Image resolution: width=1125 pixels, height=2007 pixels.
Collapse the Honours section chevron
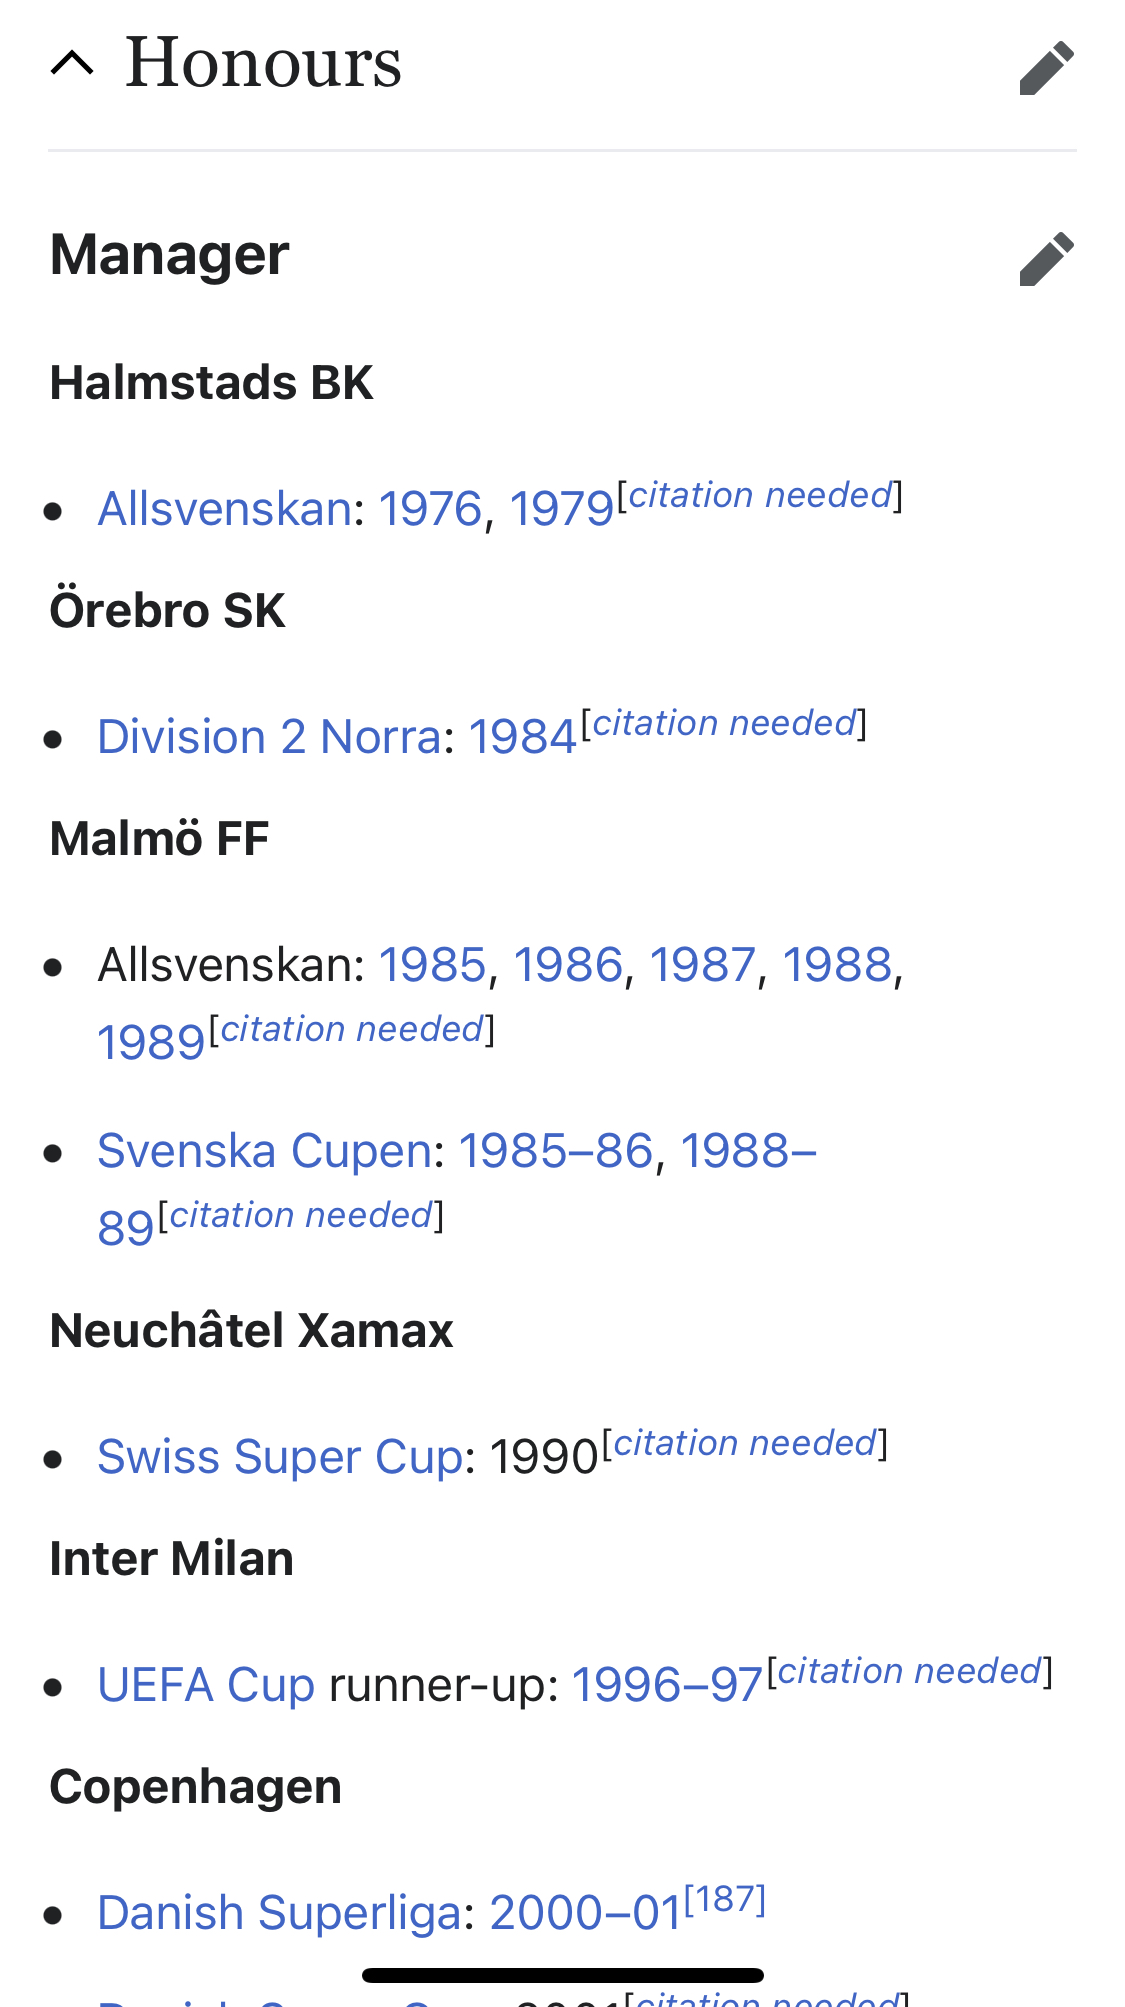coord(72,64)
